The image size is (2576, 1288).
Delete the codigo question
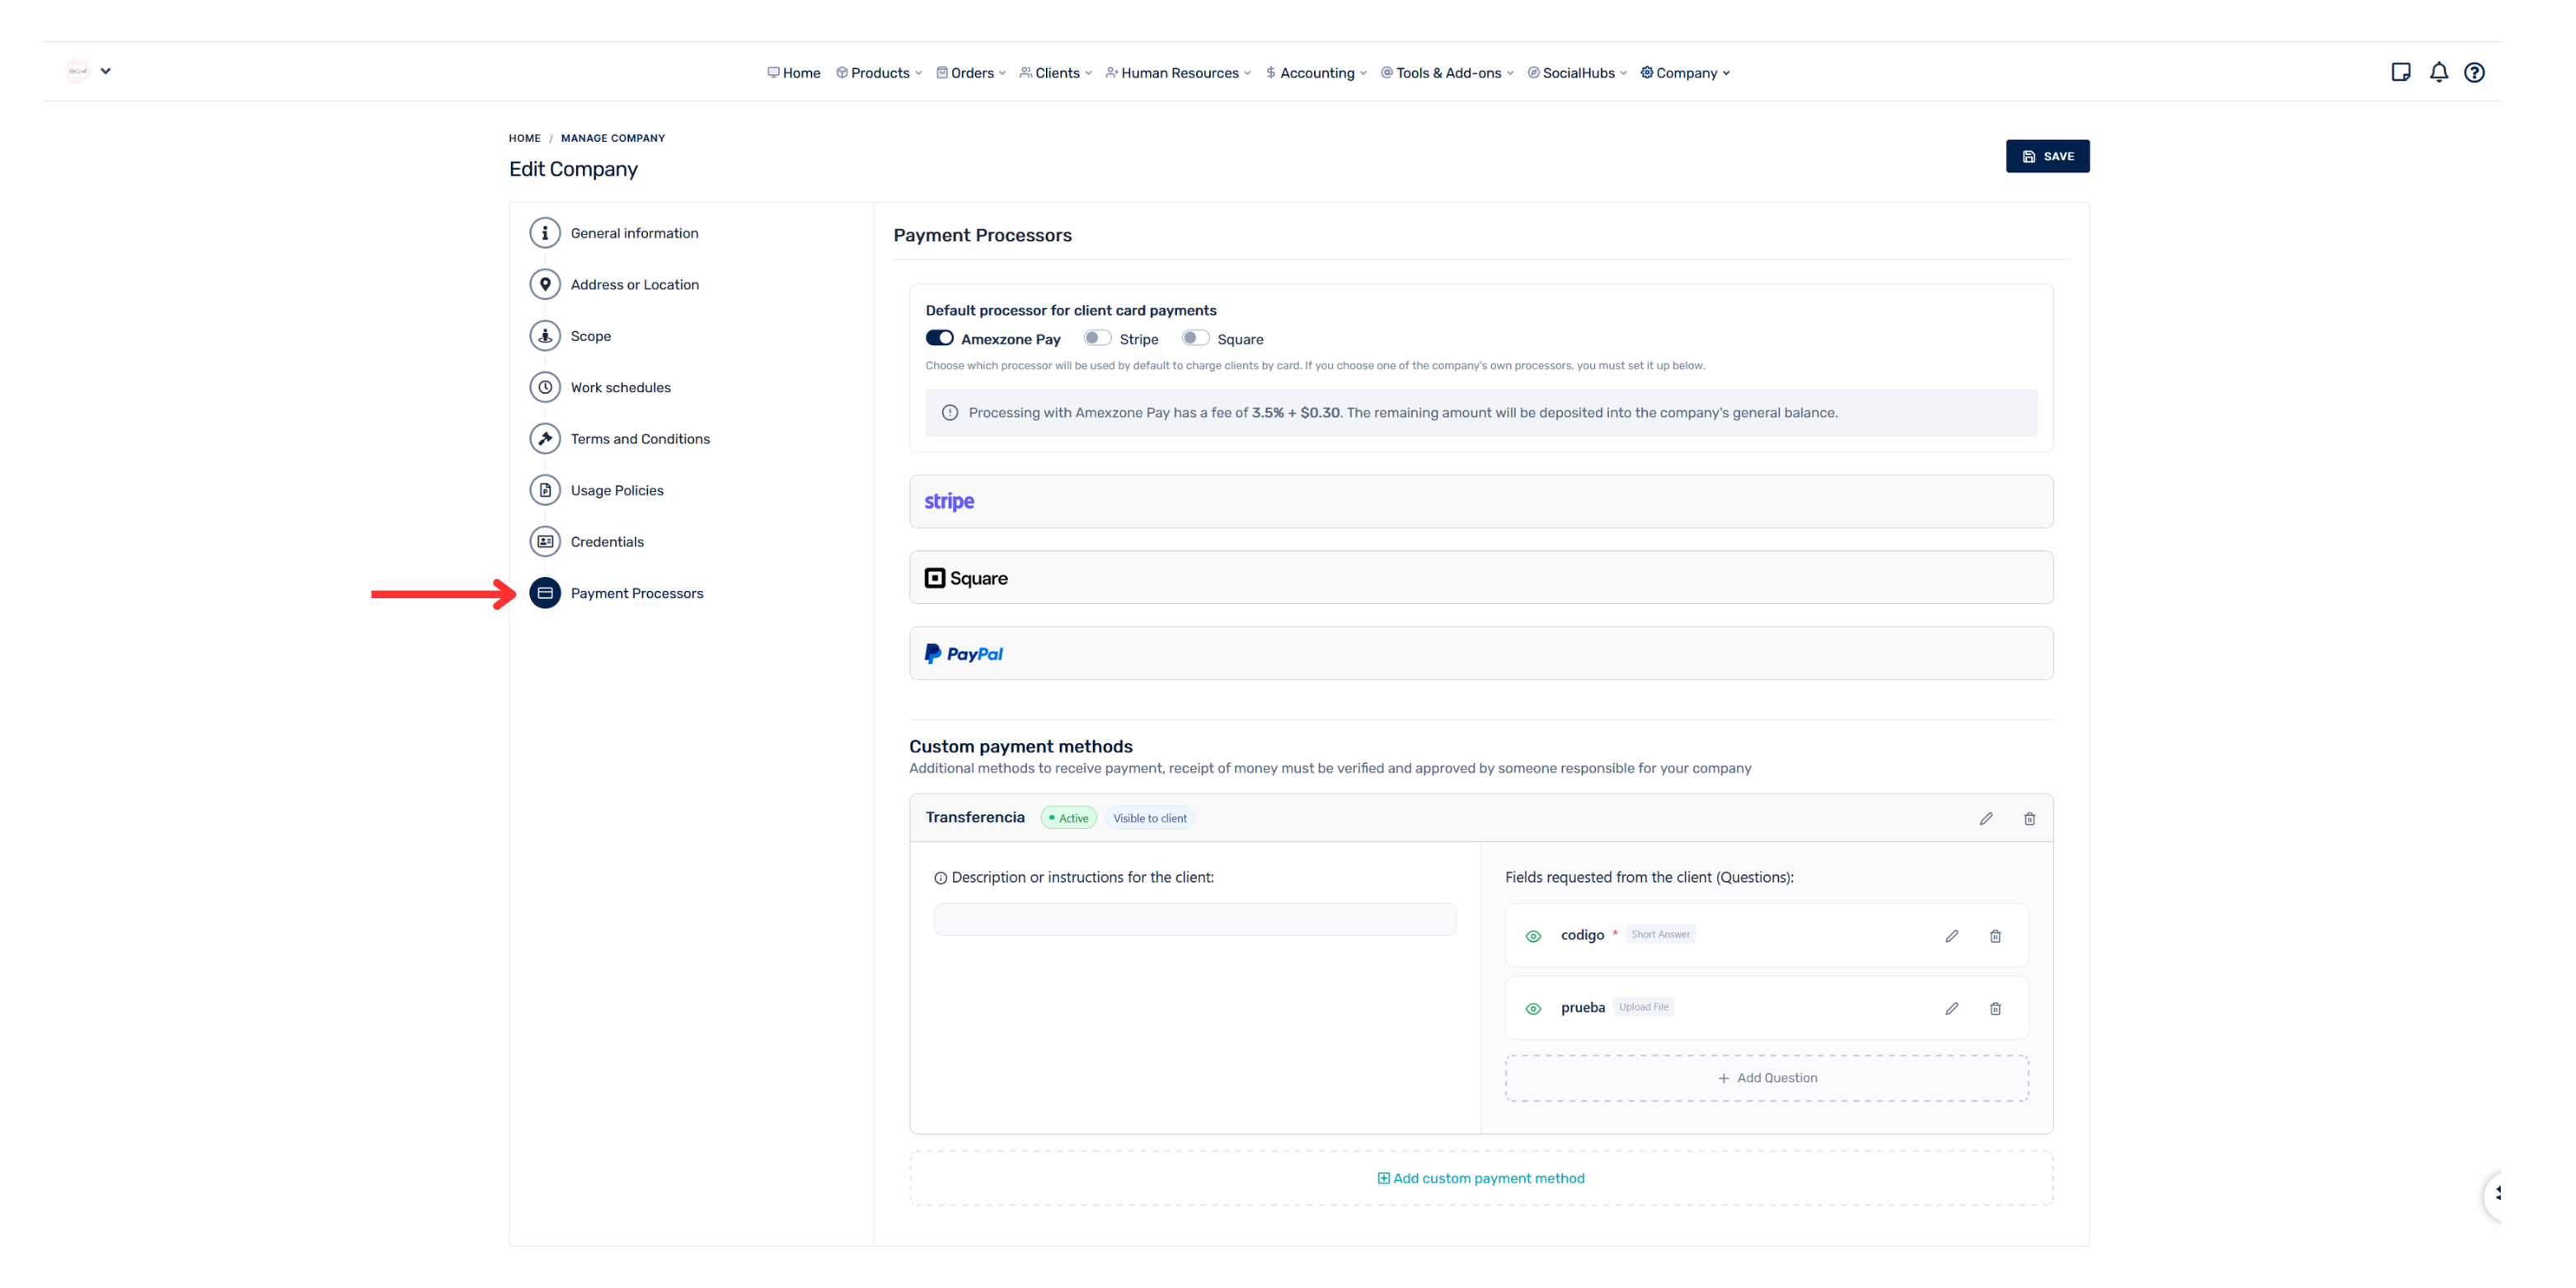point(1995,936)
